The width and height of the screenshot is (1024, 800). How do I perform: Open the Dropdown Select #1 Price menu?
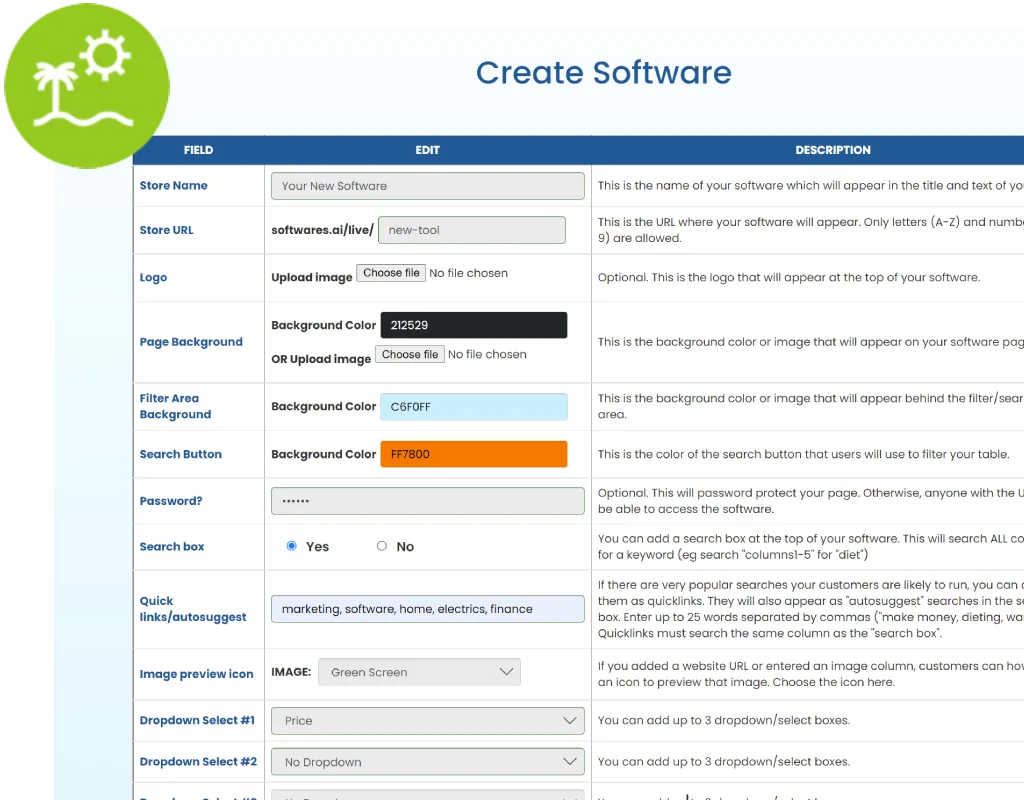(428, 720)
